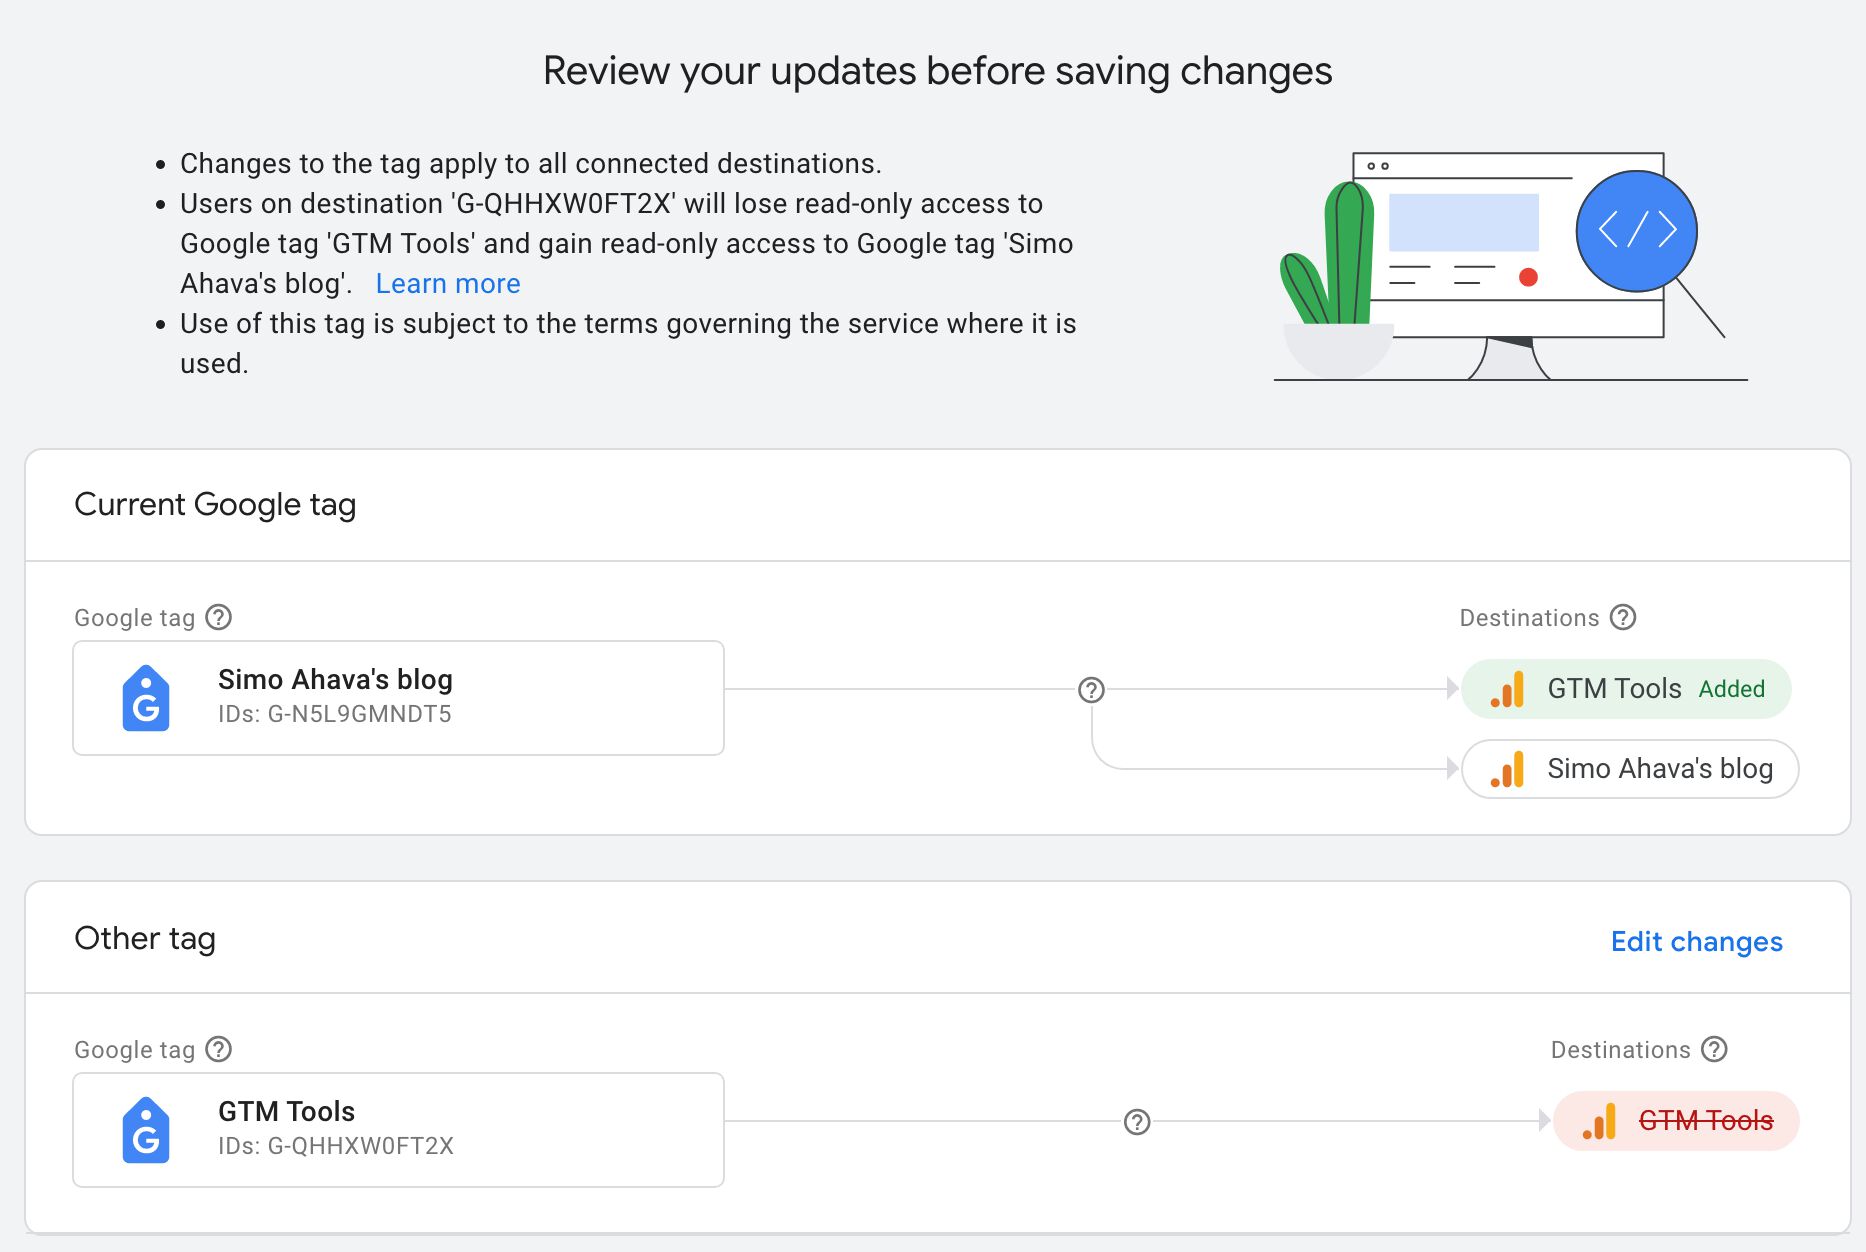
Task: Click help icon next to Destinations in Current Google tag
Action: 1623,617
